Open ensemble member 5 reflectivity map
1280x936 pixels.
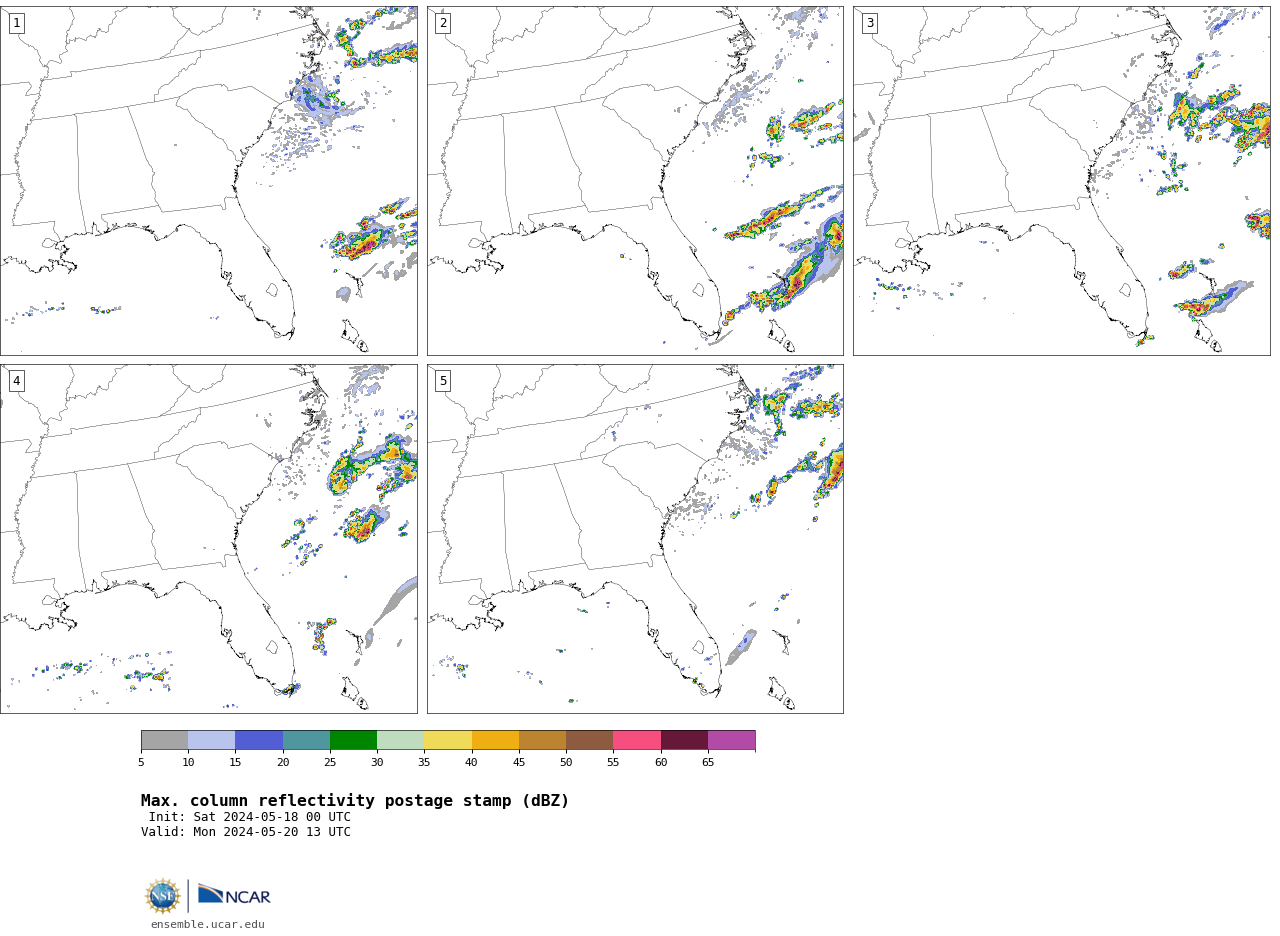pos(635,539)
